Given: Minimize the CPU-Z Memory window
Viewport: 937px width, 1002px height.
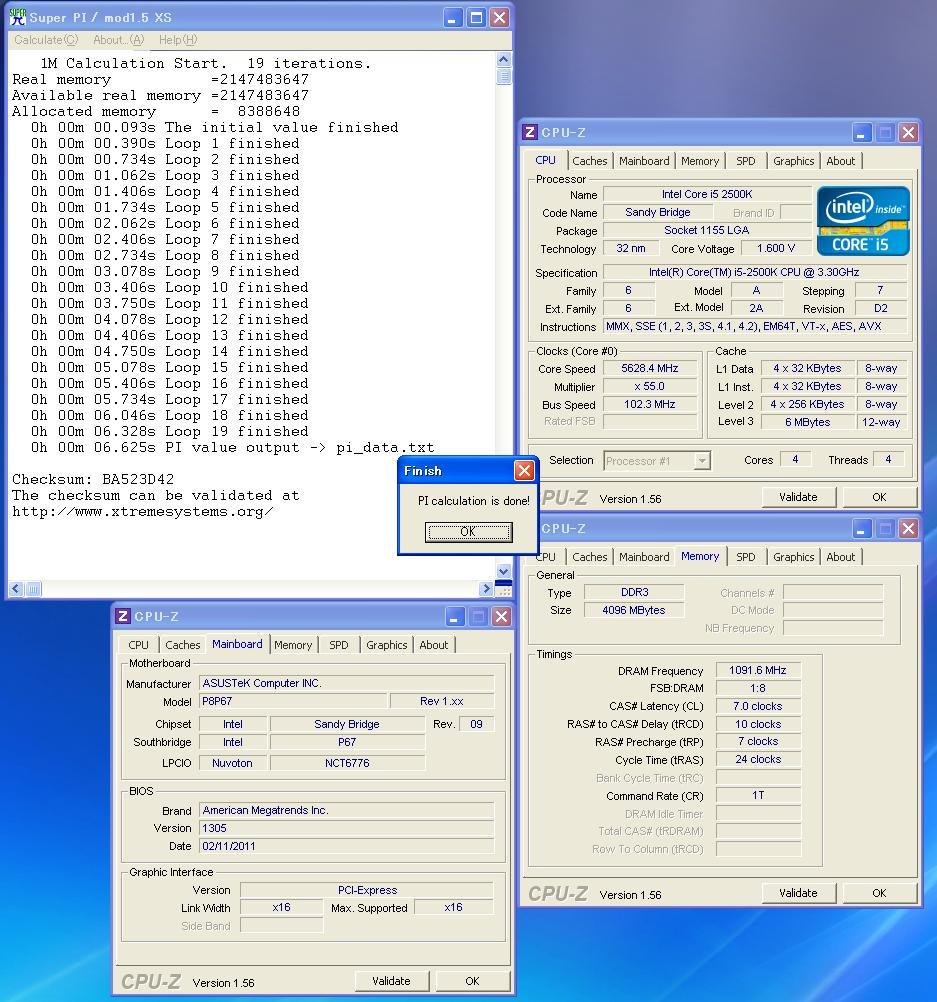Looking at the screenshot, I should [861, 528].
